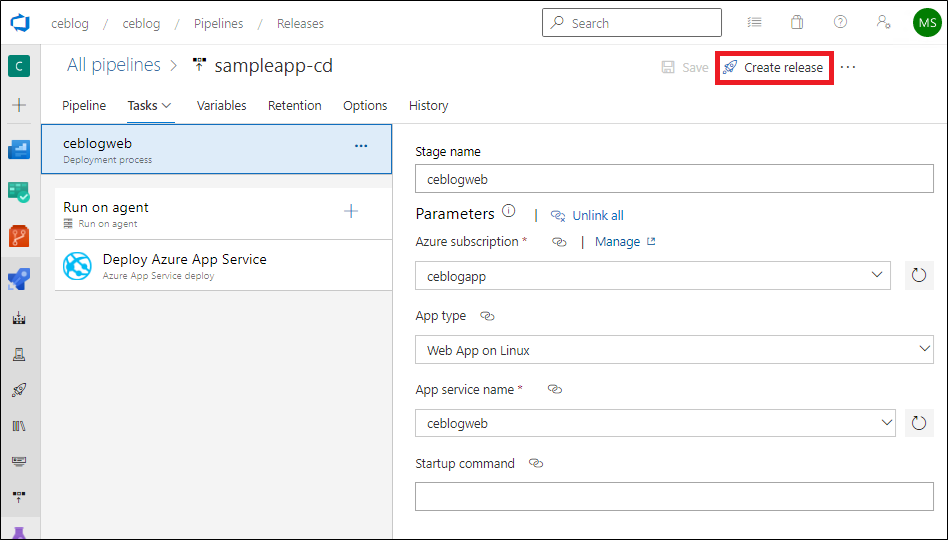Open more actions ellipsis next to Create release
The width and height of the screenshot is (948, 540).
pyautogui.click(x=848, y=67)
